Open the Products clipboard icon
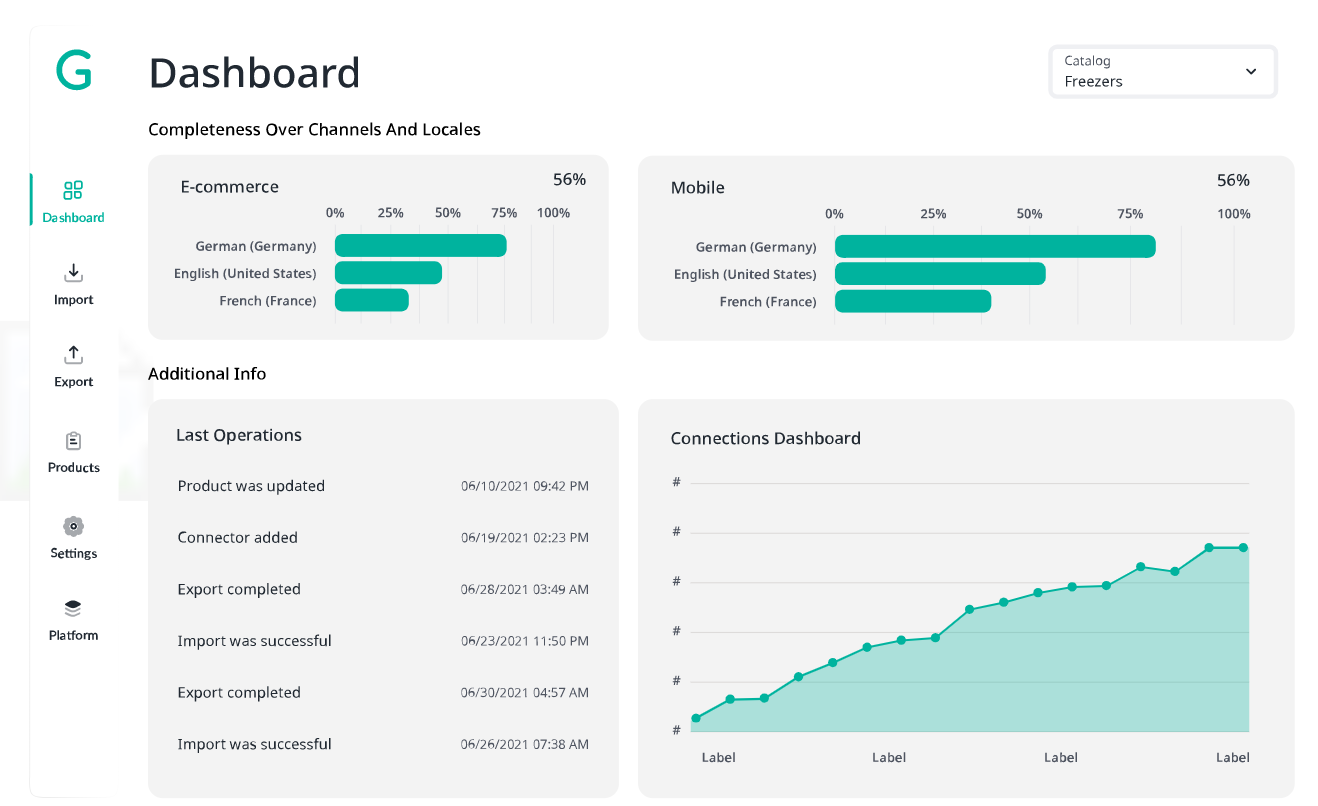The width and height of the screenshot is (1318, 806). 73,440
